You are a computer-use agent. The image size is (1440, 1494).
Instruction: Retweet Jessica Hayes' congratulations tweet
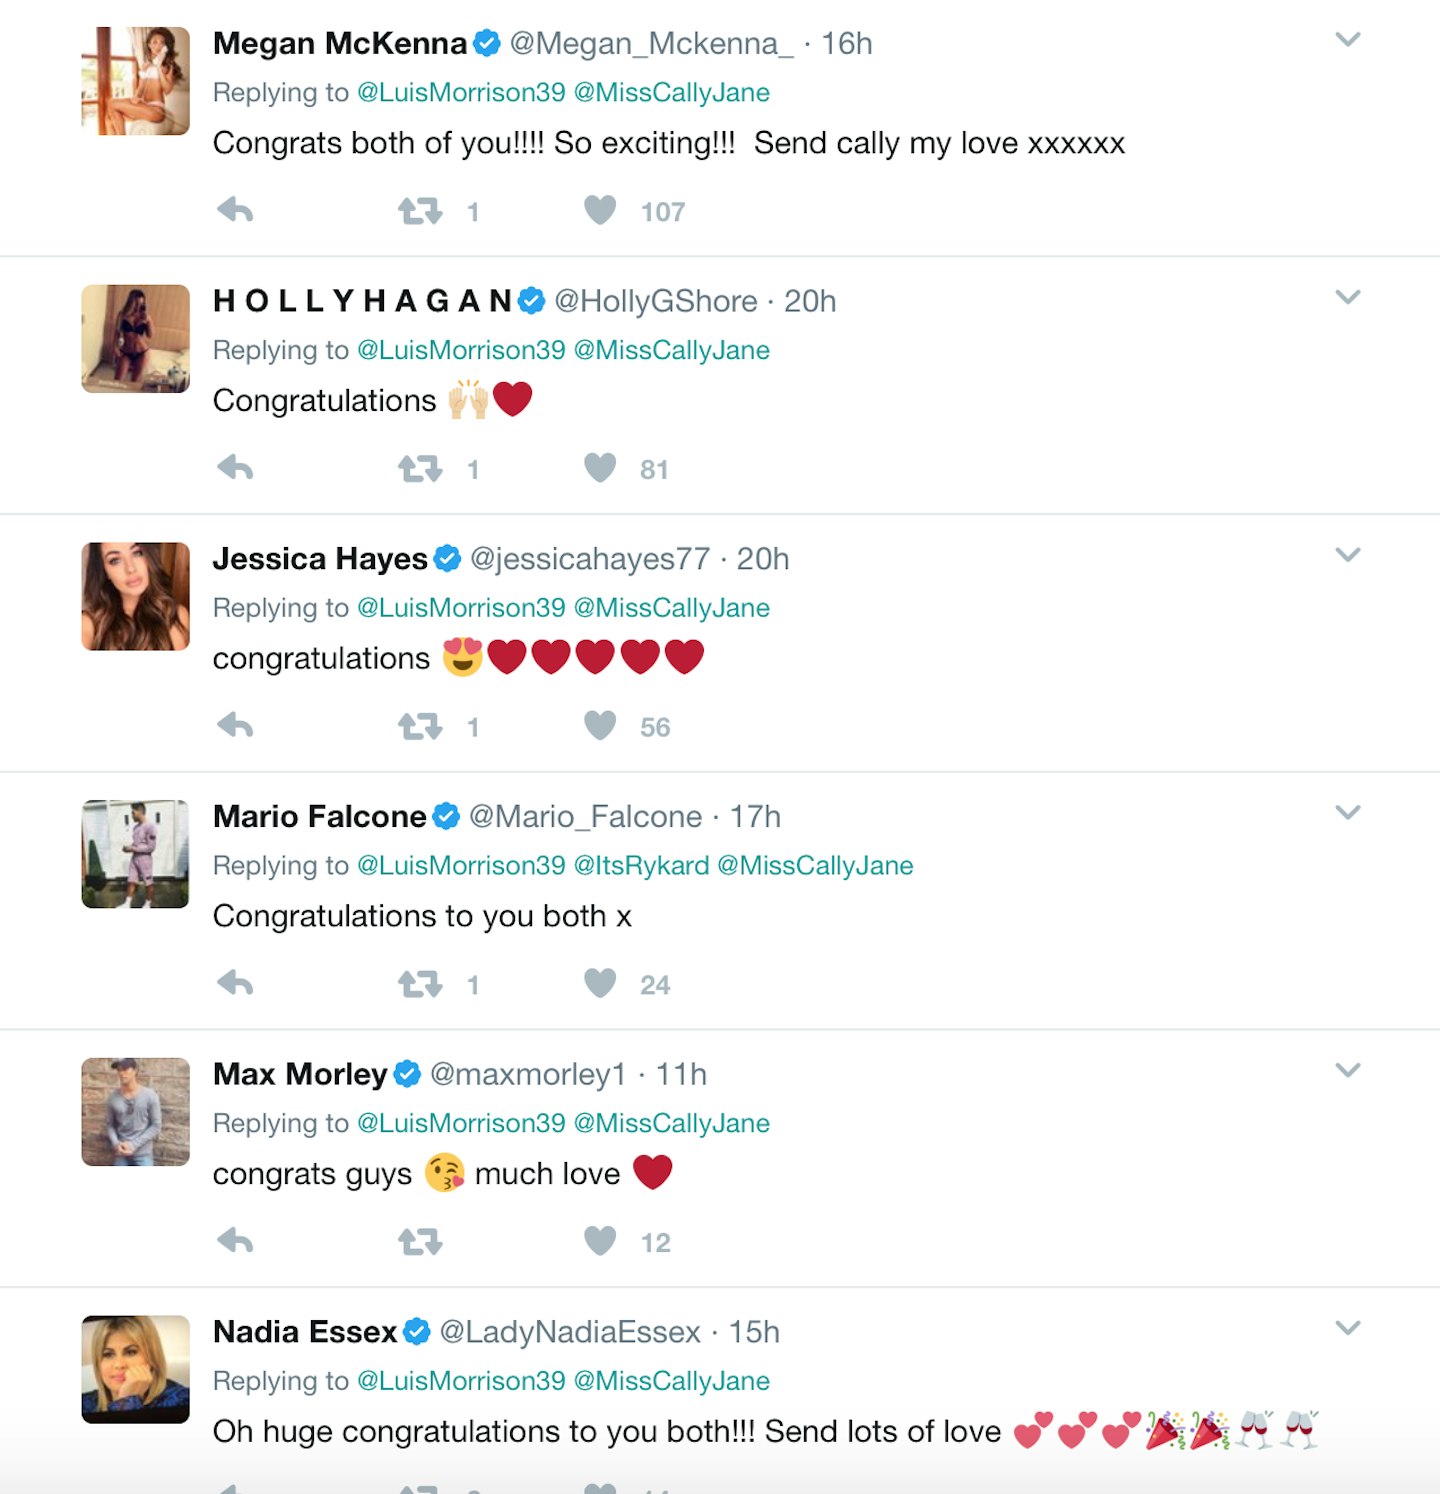click(x=420, y=726)
